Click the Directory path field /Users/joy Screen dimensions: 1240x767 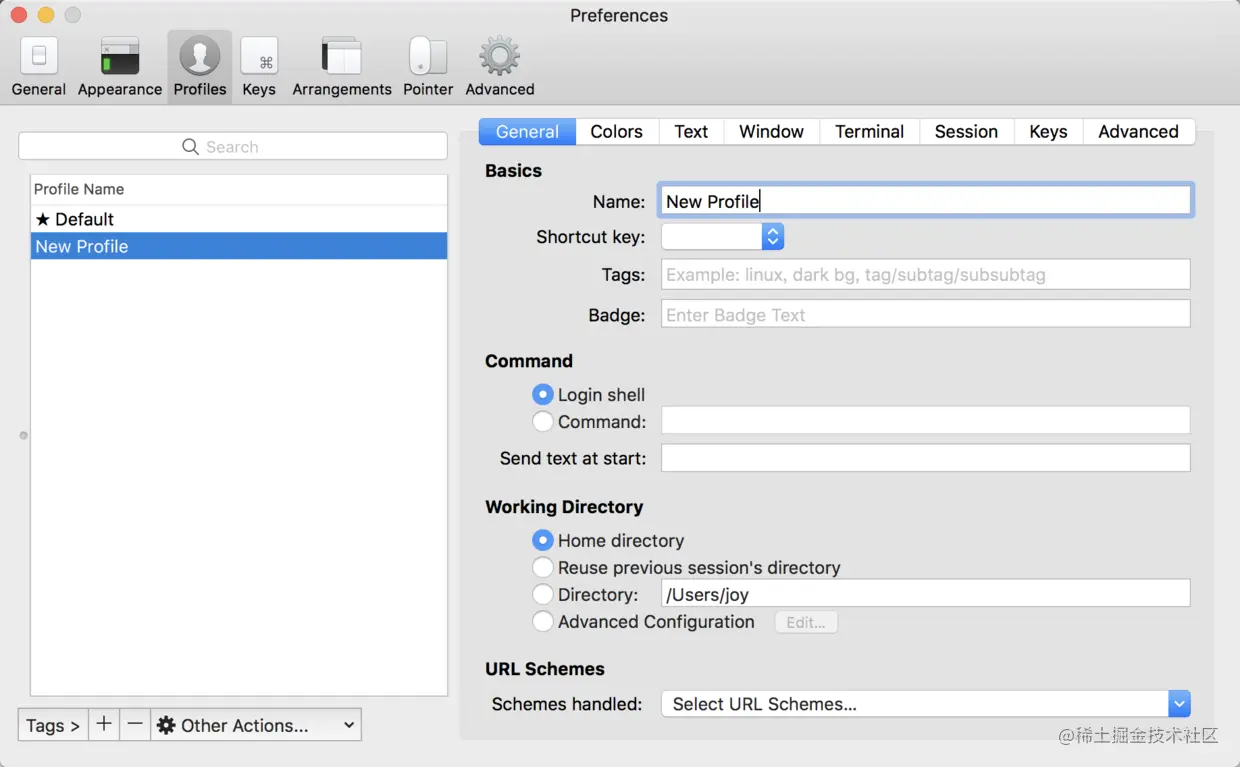coord(926,594)
